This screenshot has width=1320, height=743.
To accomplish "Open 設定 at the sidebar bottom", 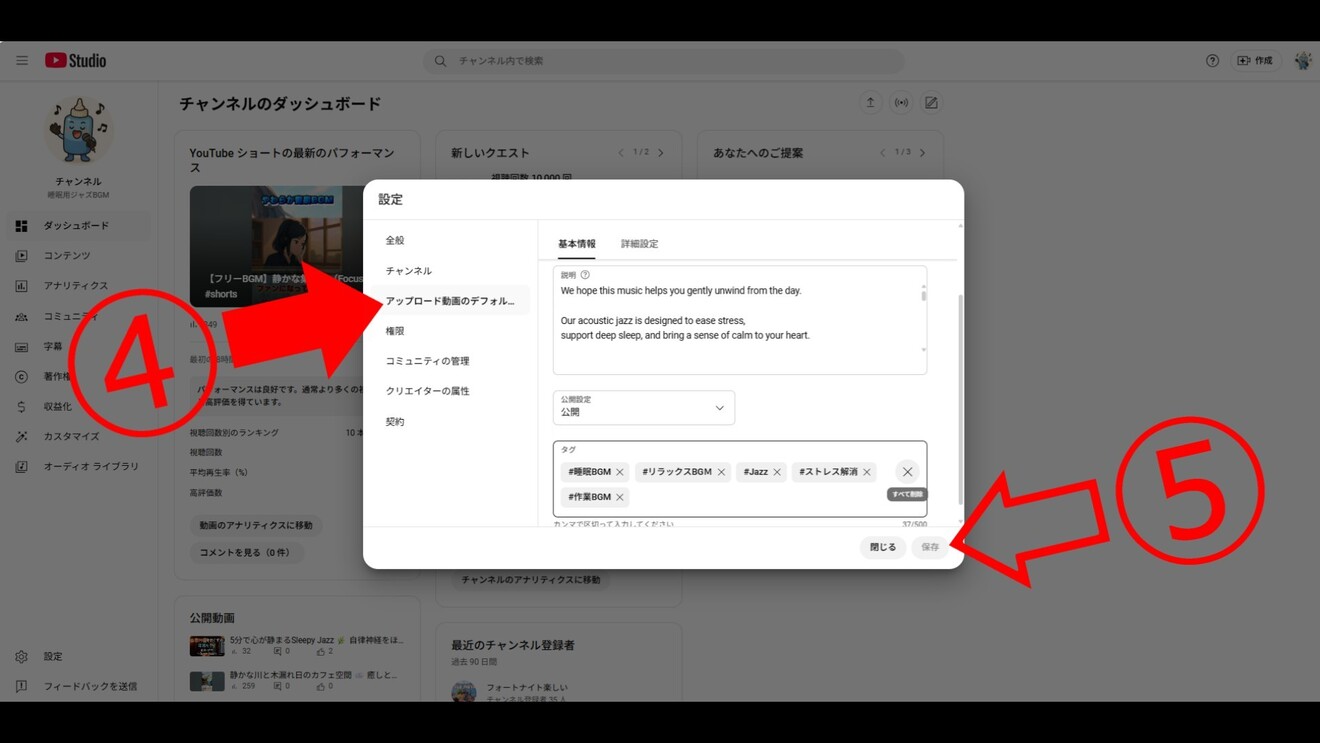I will (78, 656).
